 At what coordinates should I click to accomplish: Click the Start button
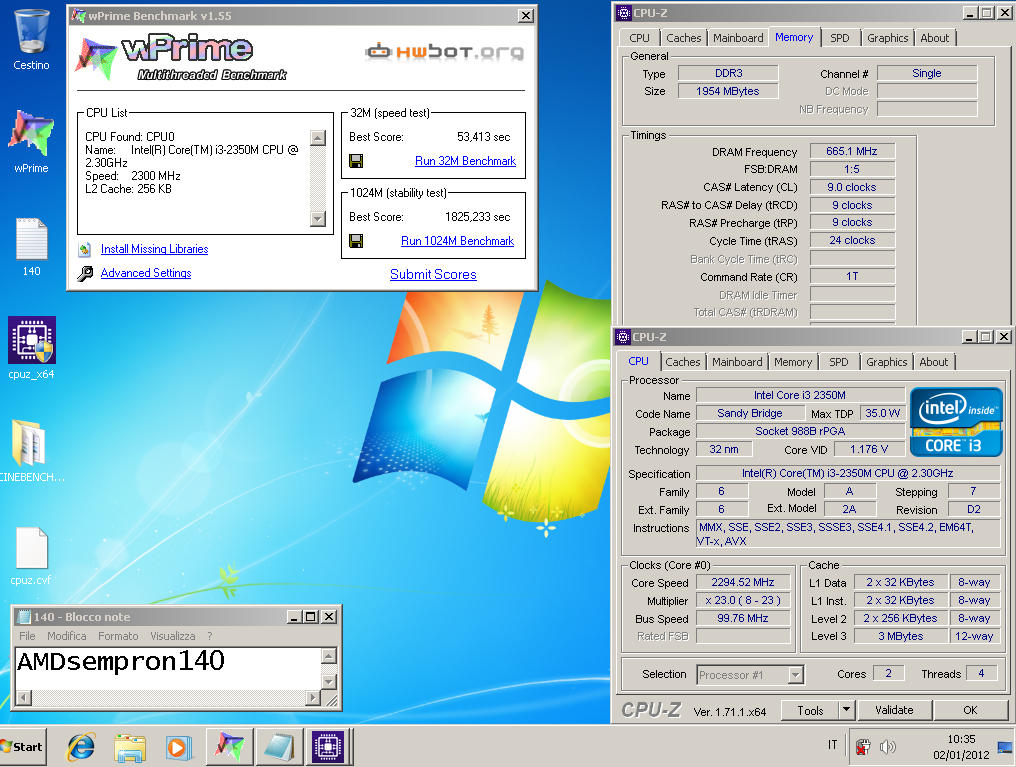[21, 746]
